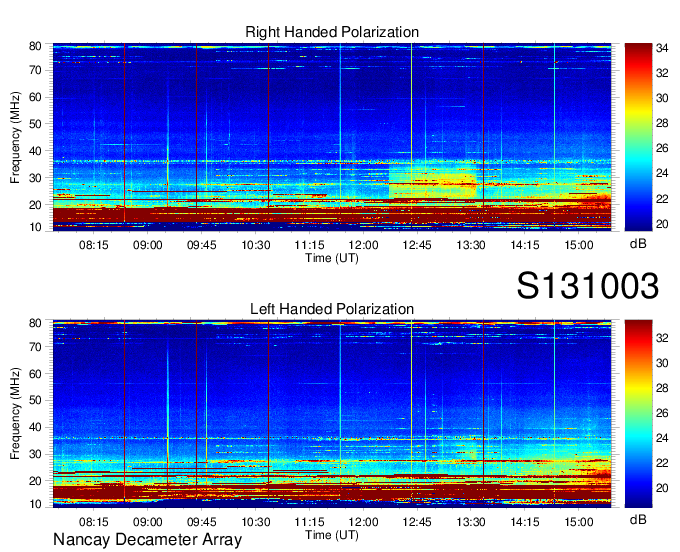Click 13:30 tick on right-handed time axis
This screenshot has height=552, width=680.
(x=471, y=245)
